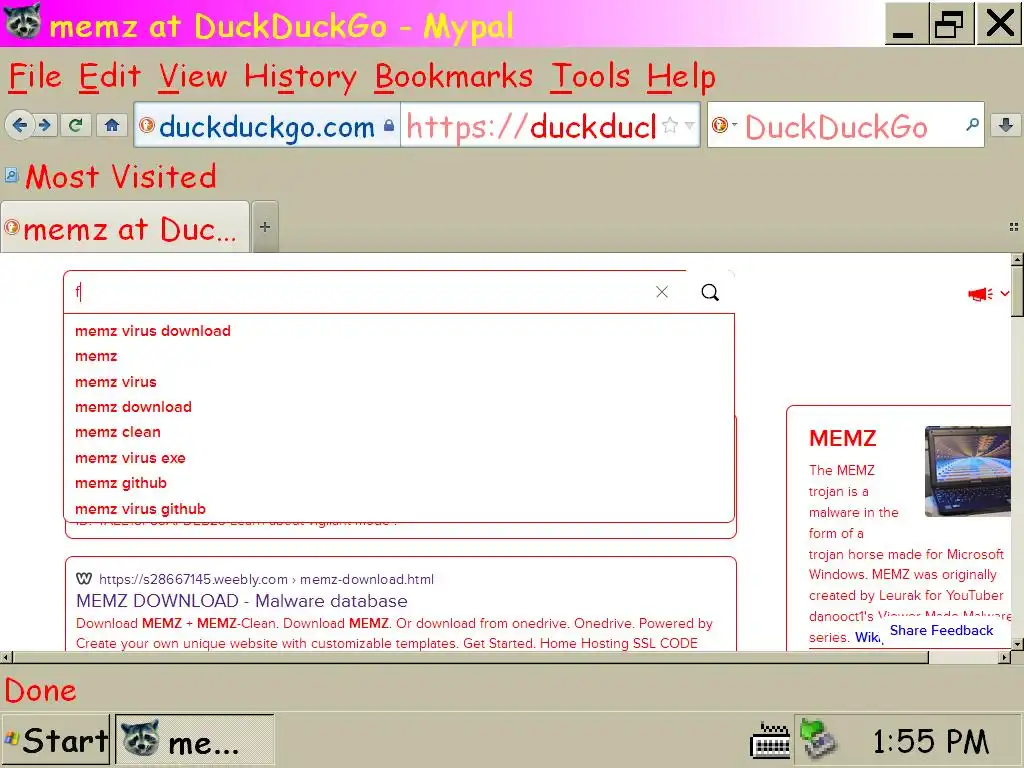Open the URL history dropdown arrow
Image resolution: width=1024 pixels, height=768 pixels.
(690, 125)
